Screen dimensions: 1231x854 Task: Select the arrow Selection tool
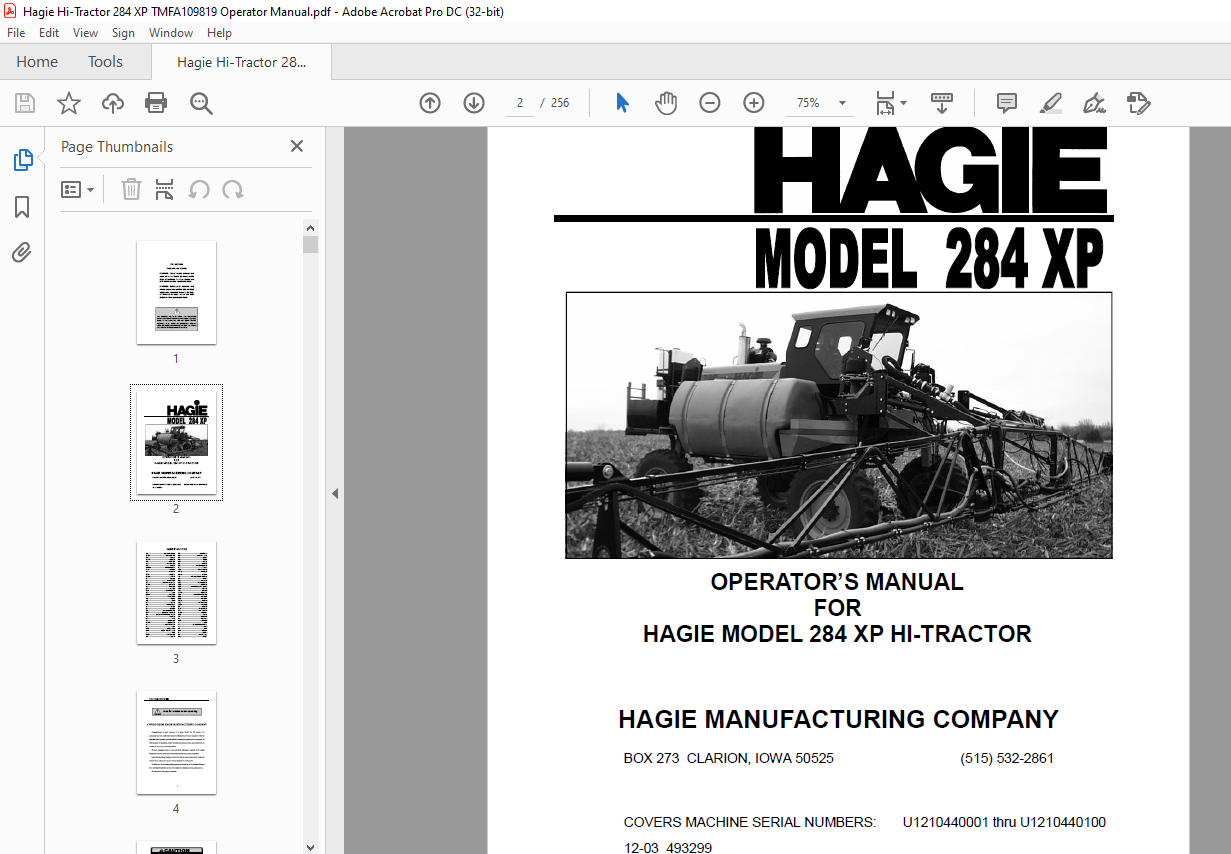pyautogui.click(x=622, y=103)
